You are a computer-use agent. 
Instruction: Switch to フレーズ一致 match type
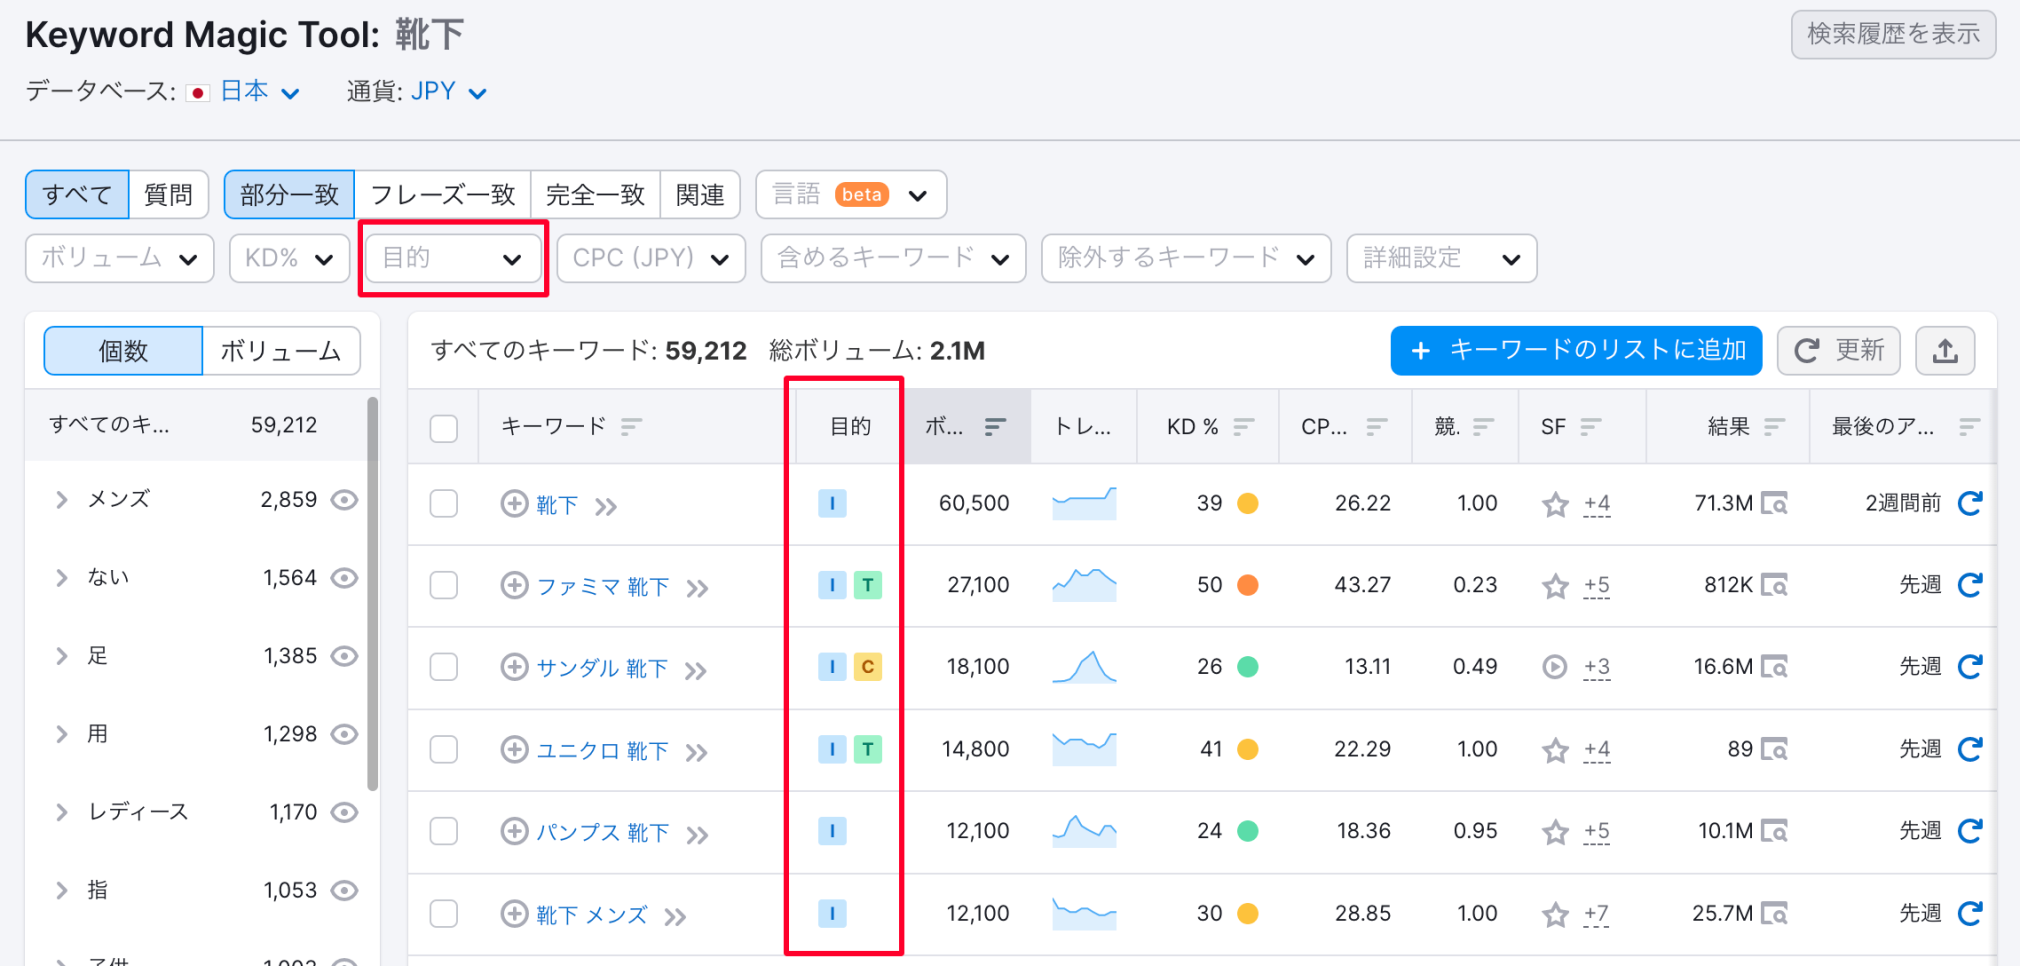coord(443,194)
